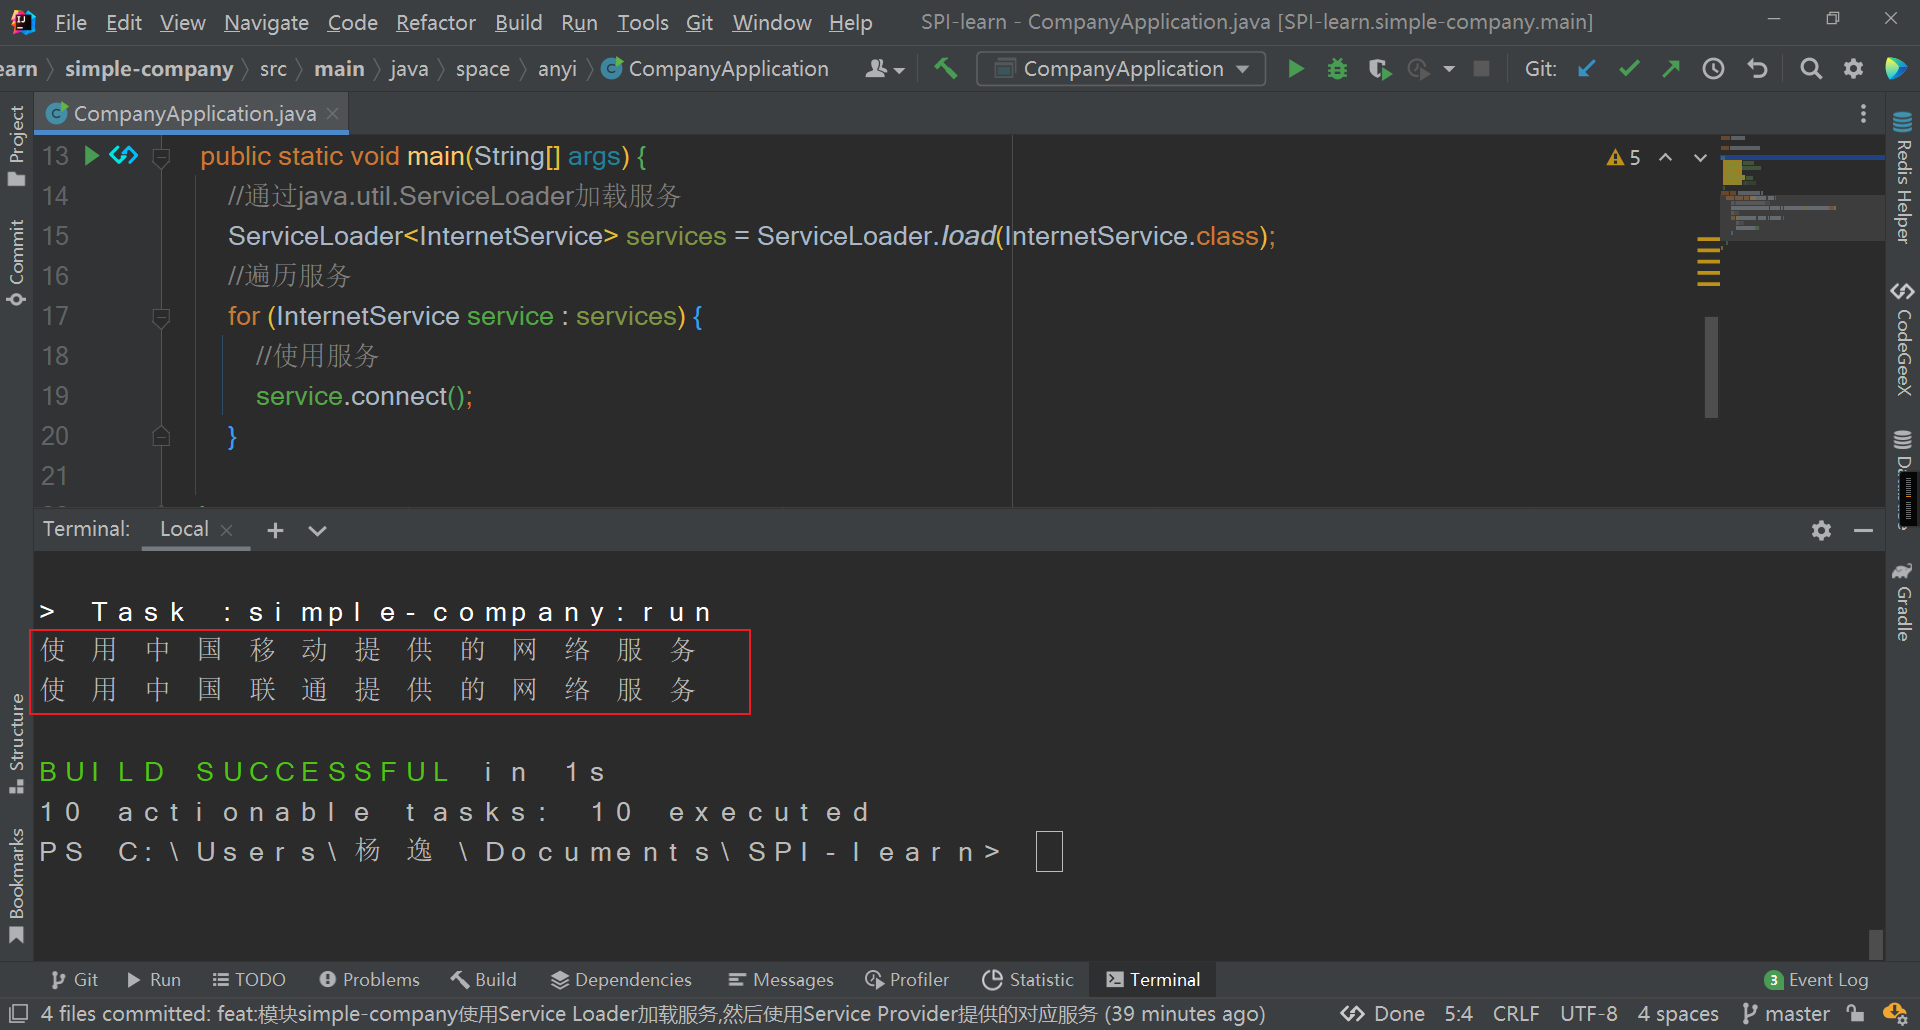Screen dimensions: 1920x1030
Task: Open the master branch selector in status bar
Action: tap(1786, 1014)
